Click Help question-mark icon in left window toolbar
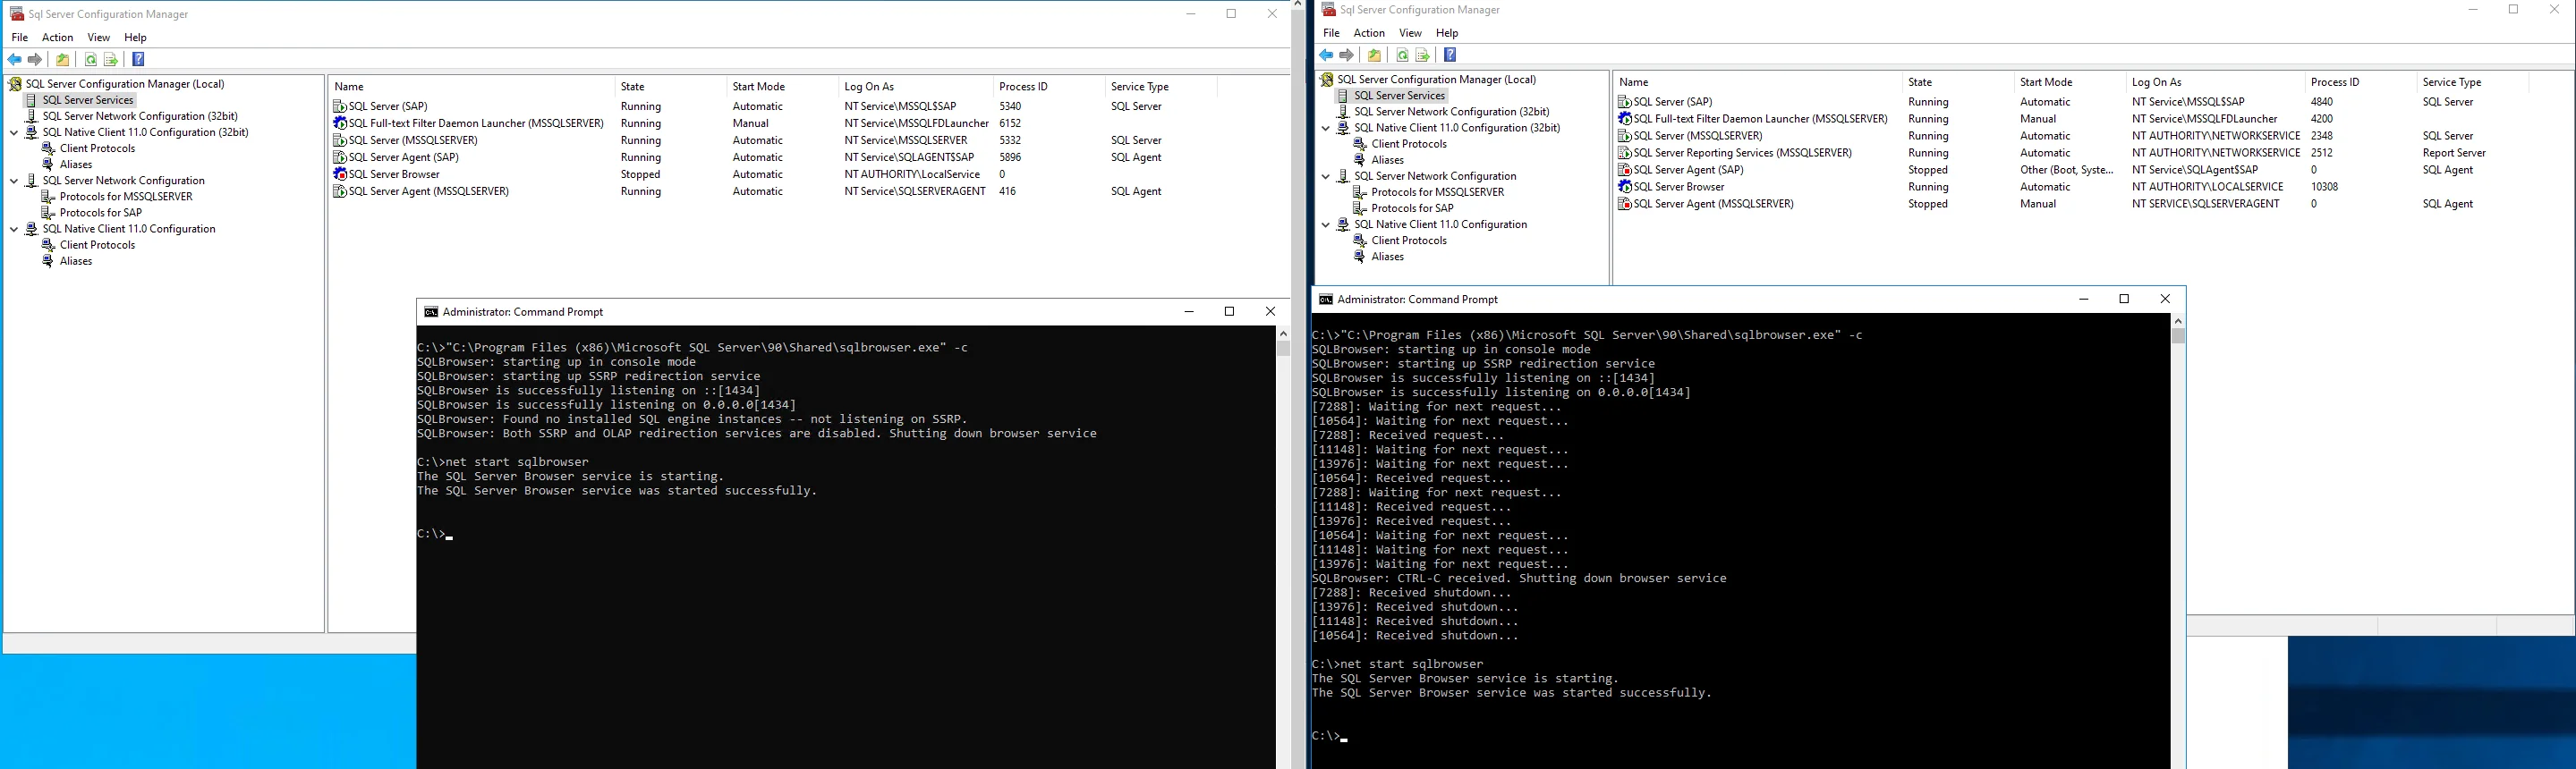 (138, 60)
